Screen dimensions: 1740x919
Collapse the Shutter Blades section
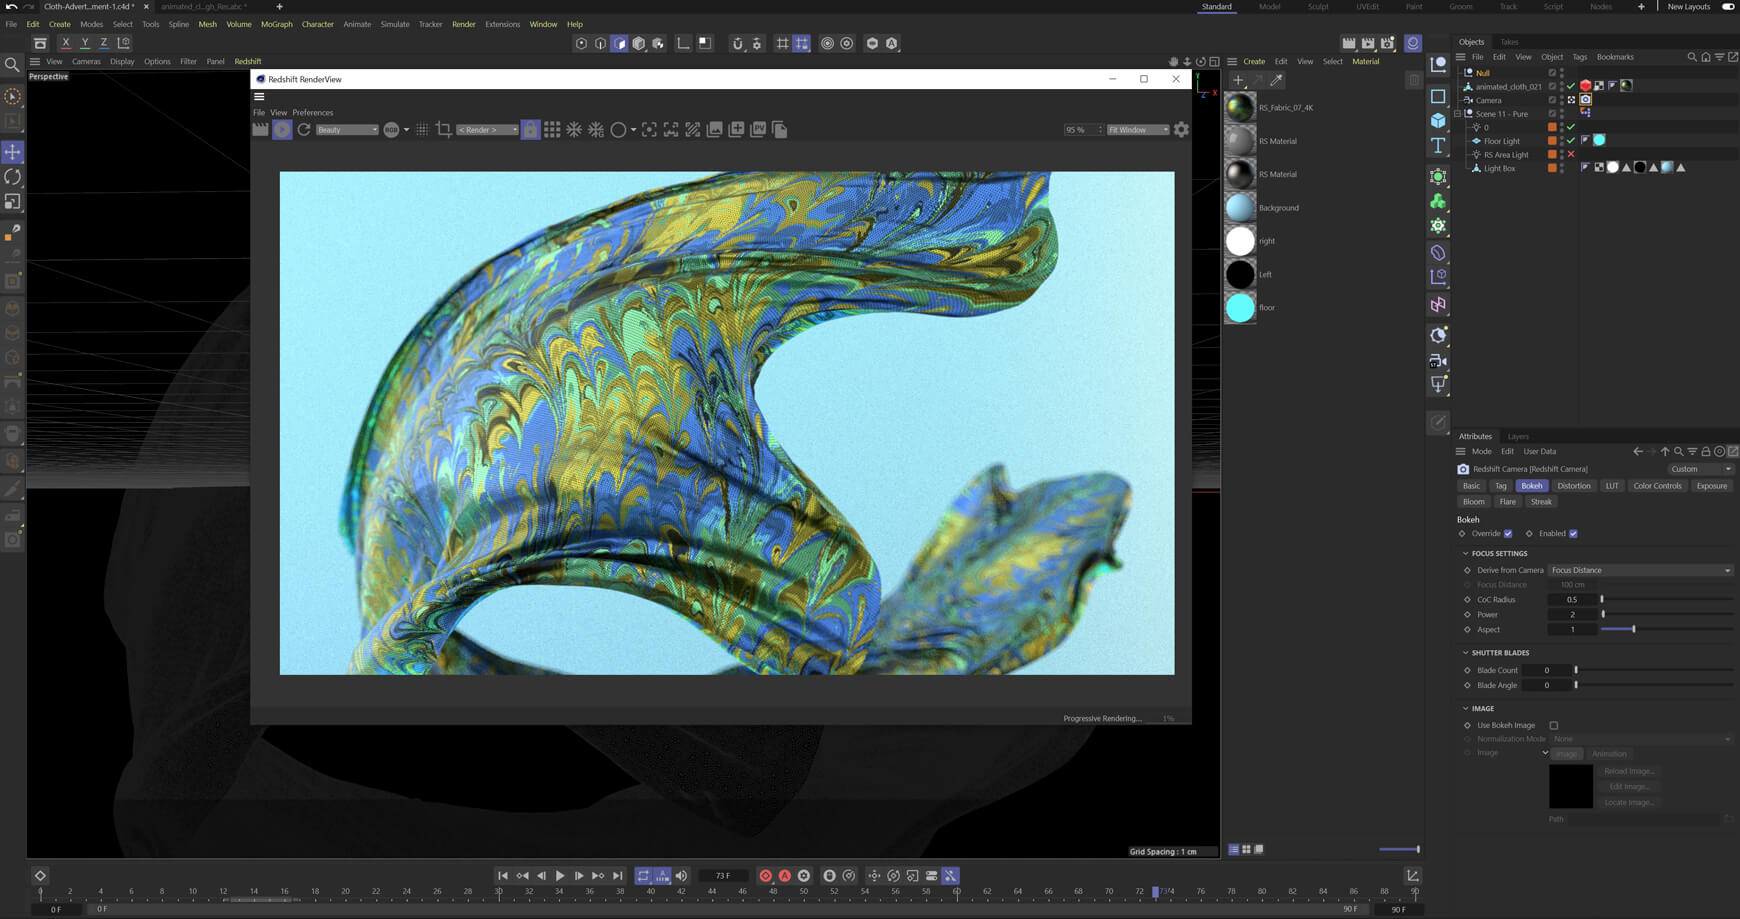click(x=1466, y=653)
